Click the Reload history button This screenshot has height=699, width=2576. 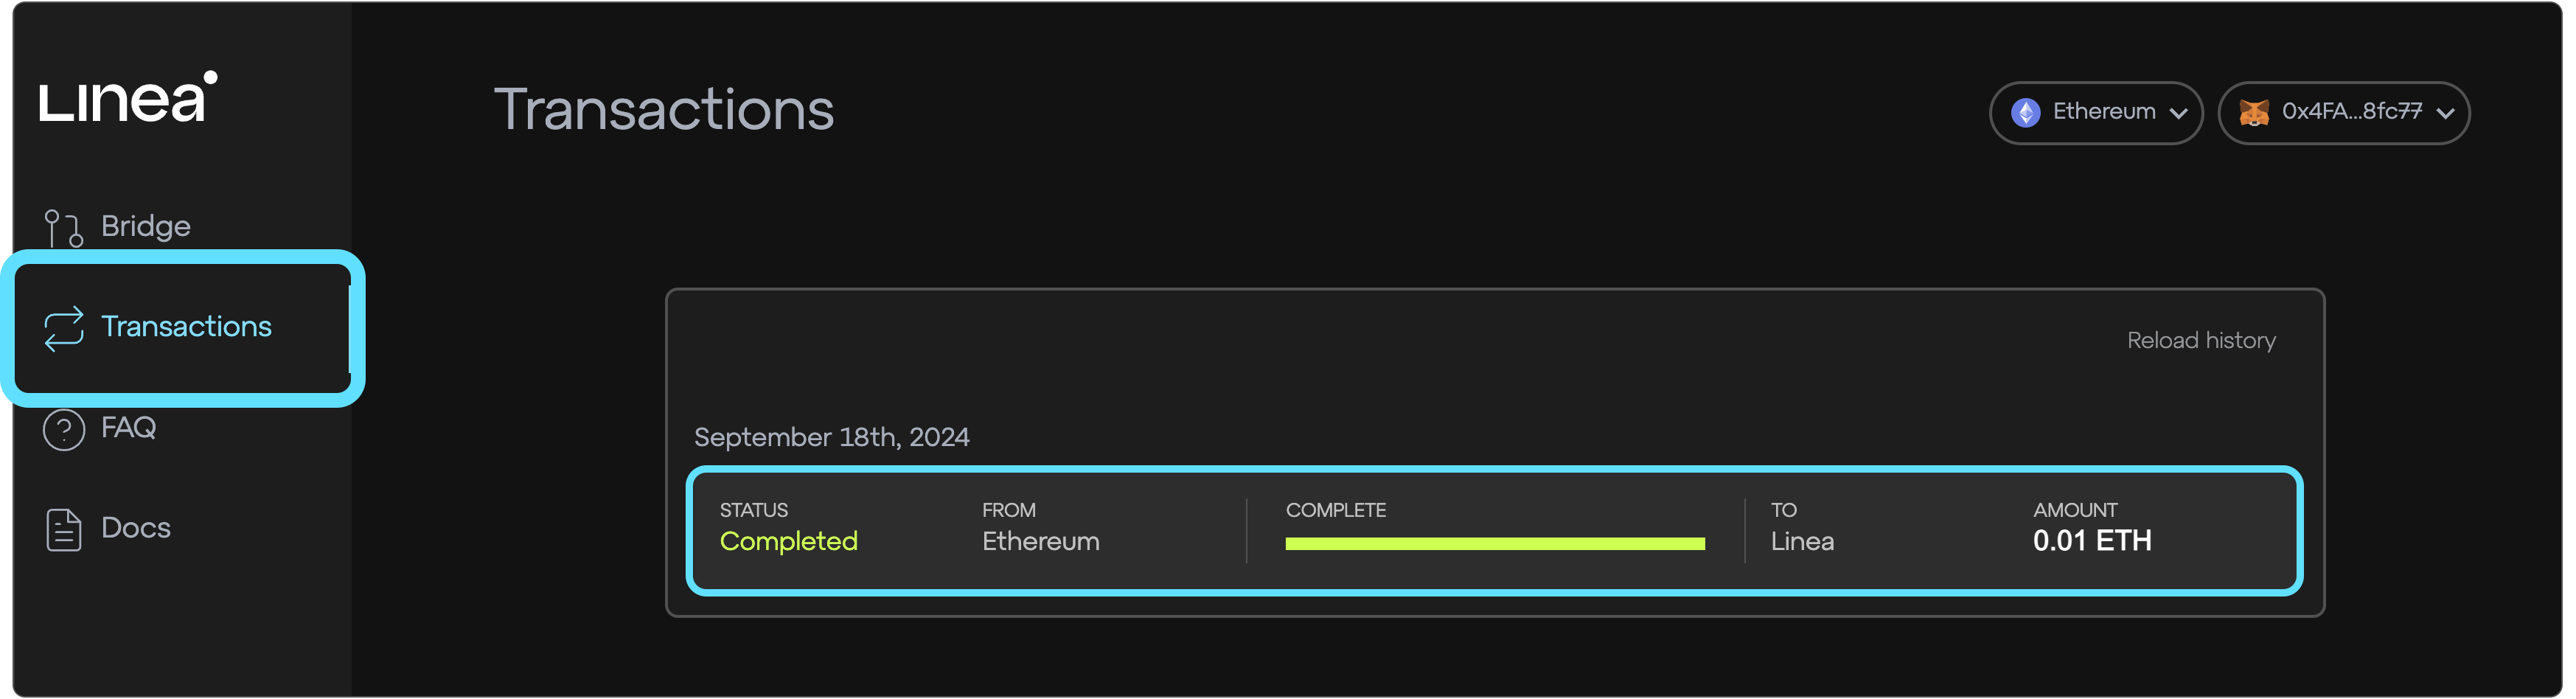tap(2202, 341)
